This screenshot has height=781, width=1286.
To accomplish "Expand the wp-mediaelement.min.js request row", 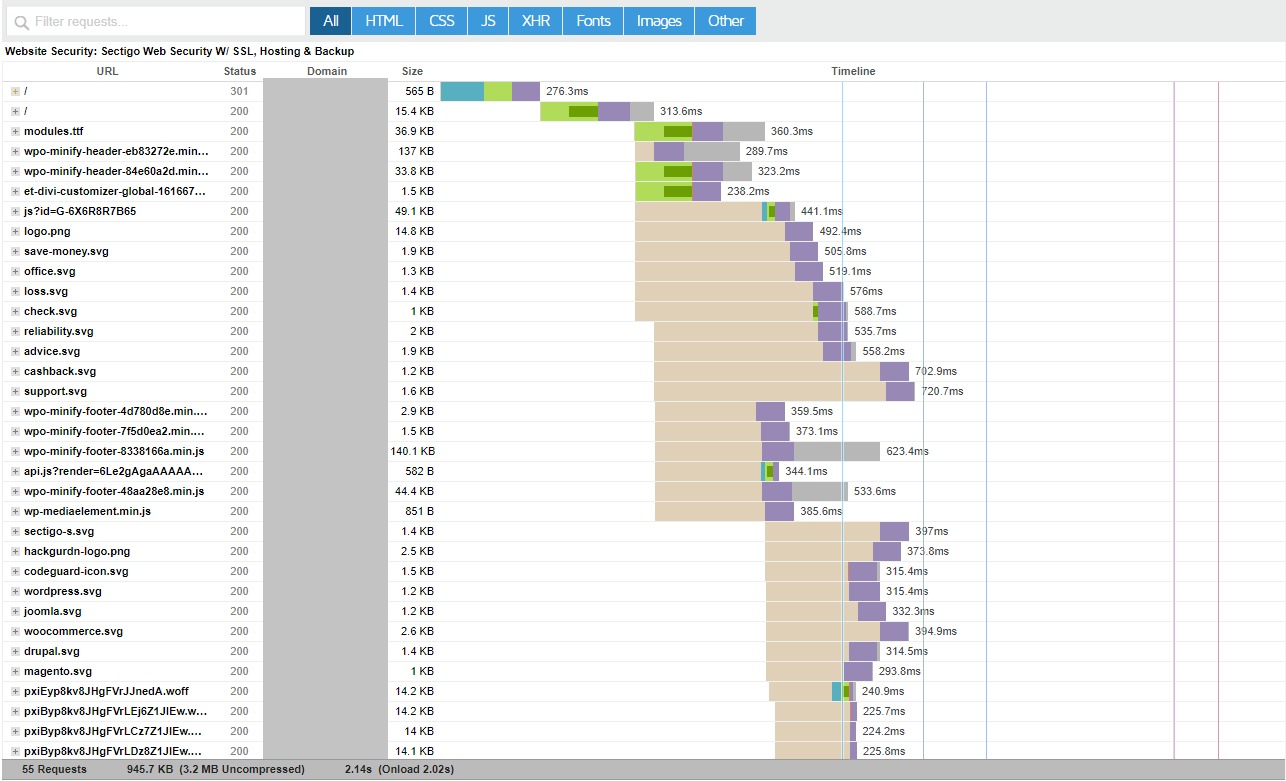I will (15, 511).
